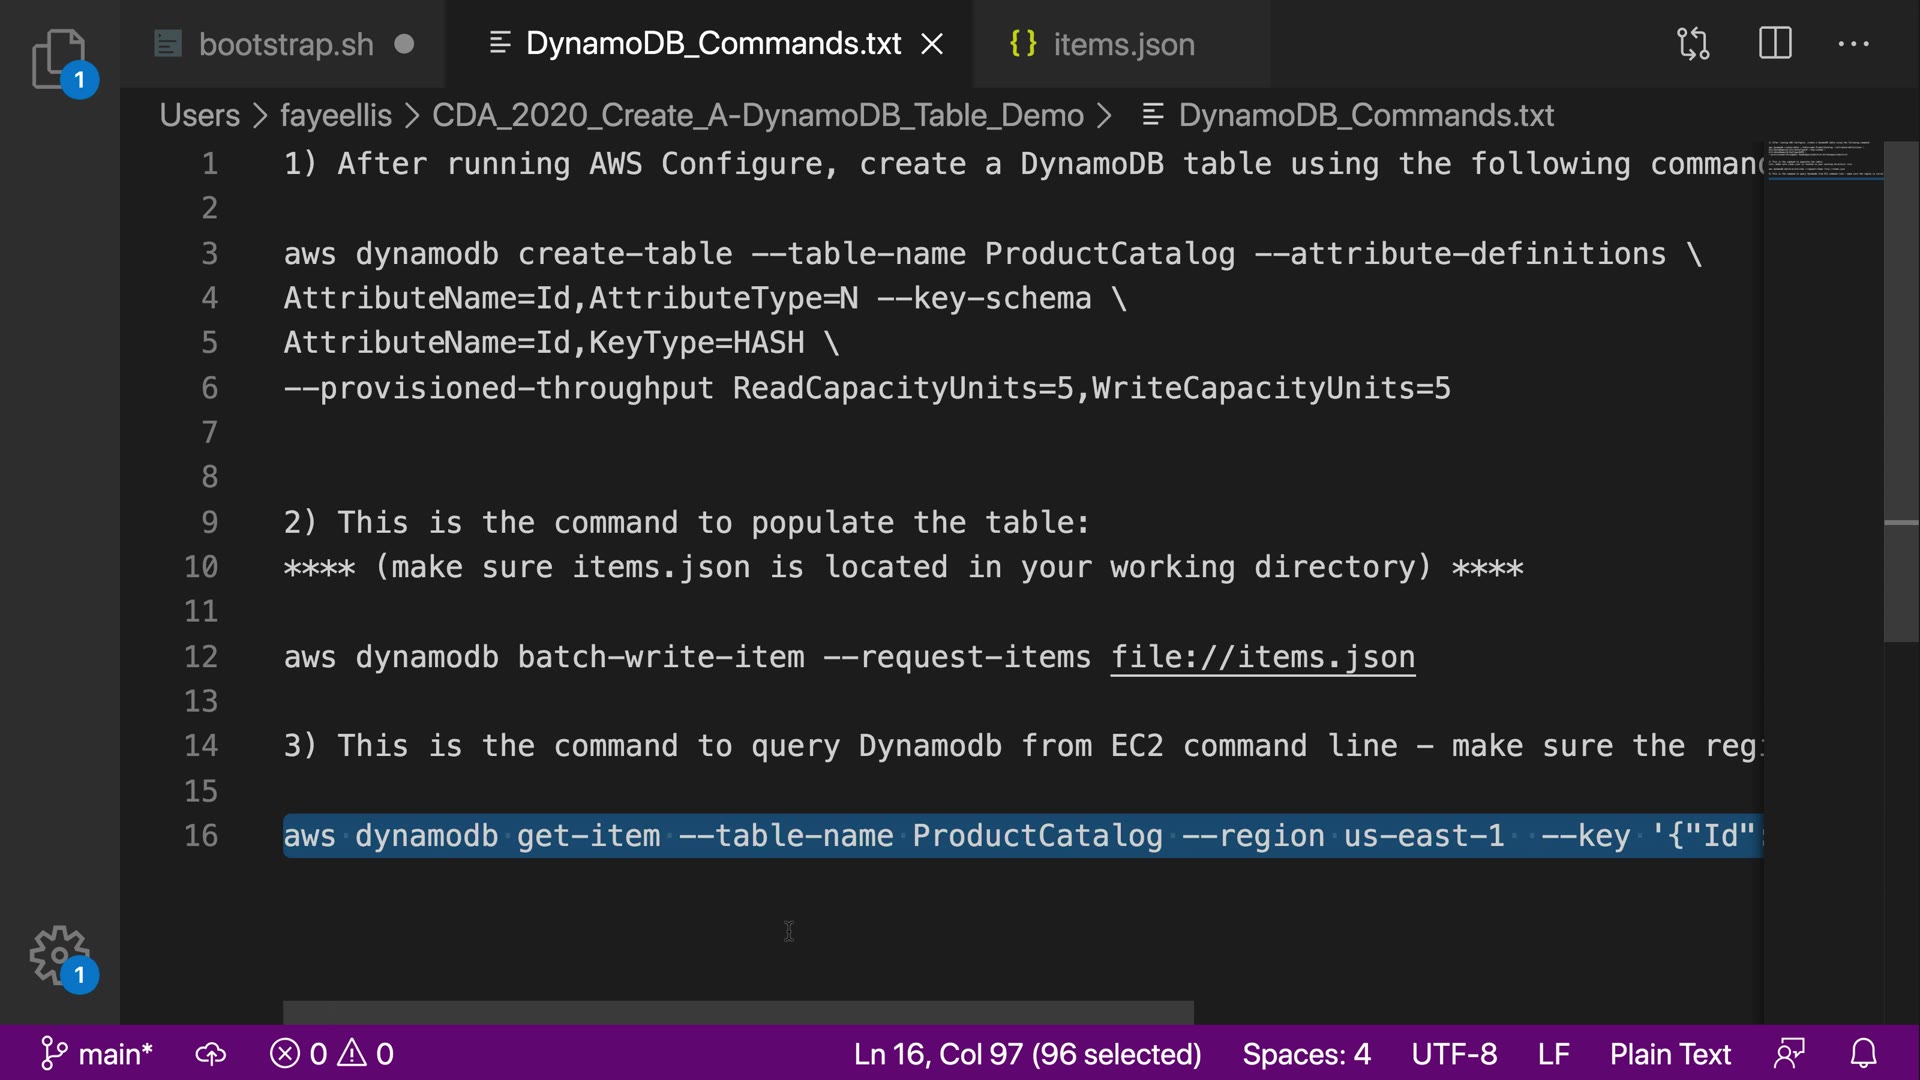The width and height of the screenshot is (1920, 1080).
Task: Expand the Users breadcrumb segment
Action: click(x=199, y=115)
